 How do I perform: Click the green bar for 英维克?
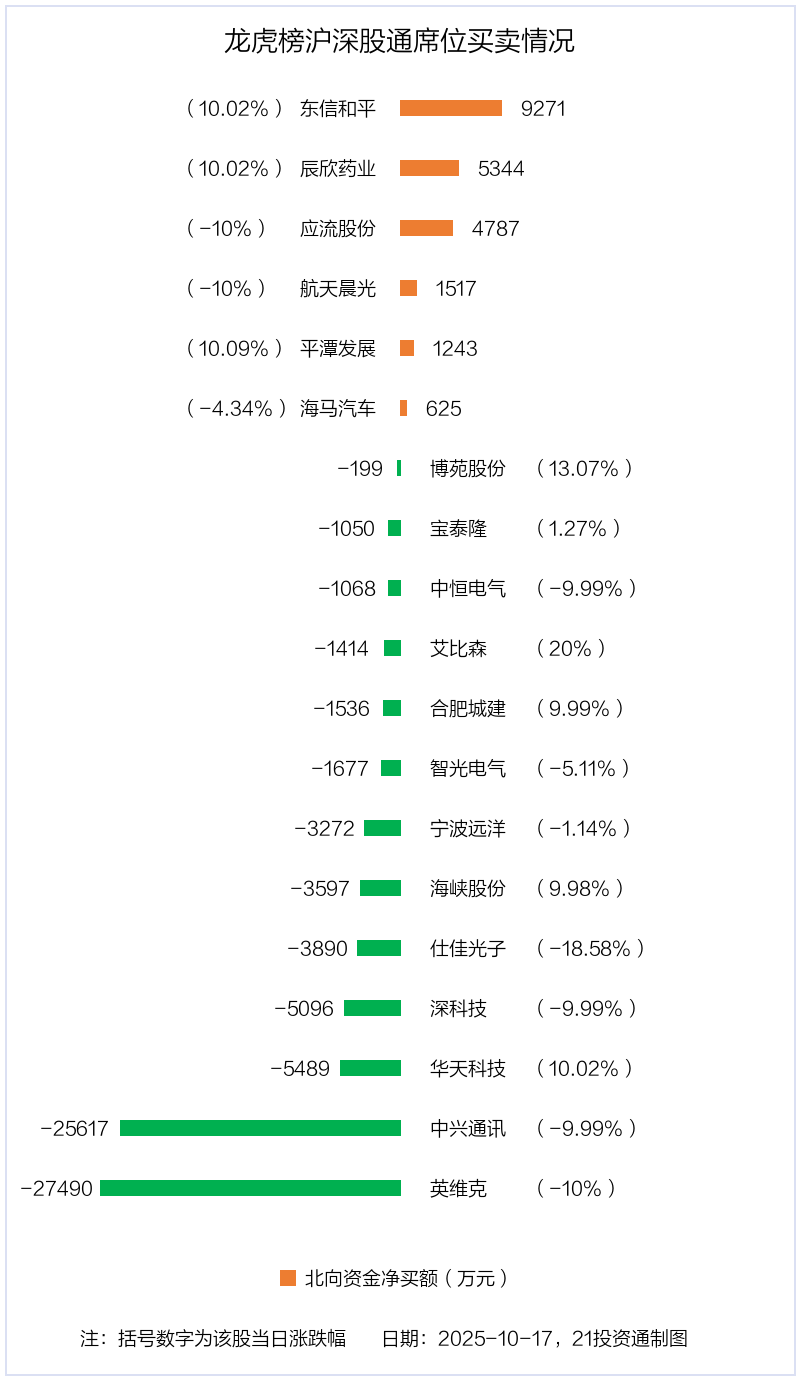pos(250,1188)
